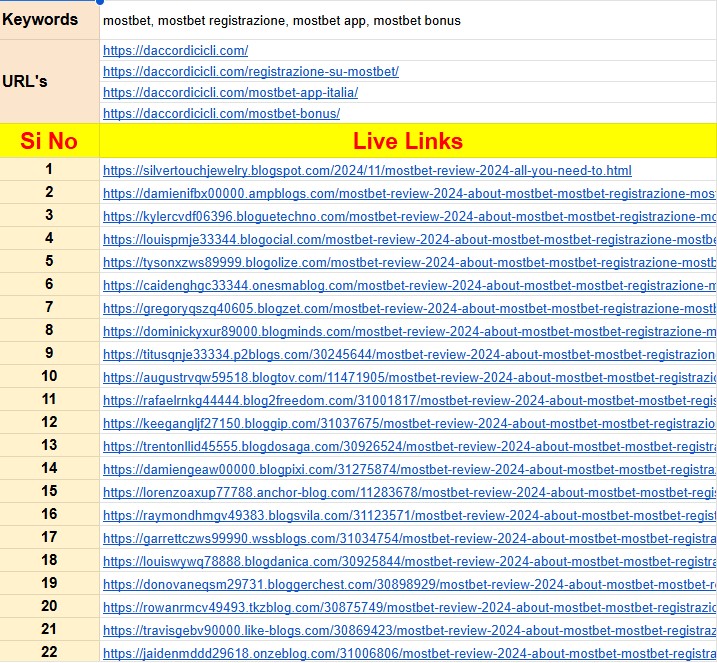Viewport: 717px width, 663px height.
Task: Select the cell with serial number 21
Action: click(x=49, y=629)
